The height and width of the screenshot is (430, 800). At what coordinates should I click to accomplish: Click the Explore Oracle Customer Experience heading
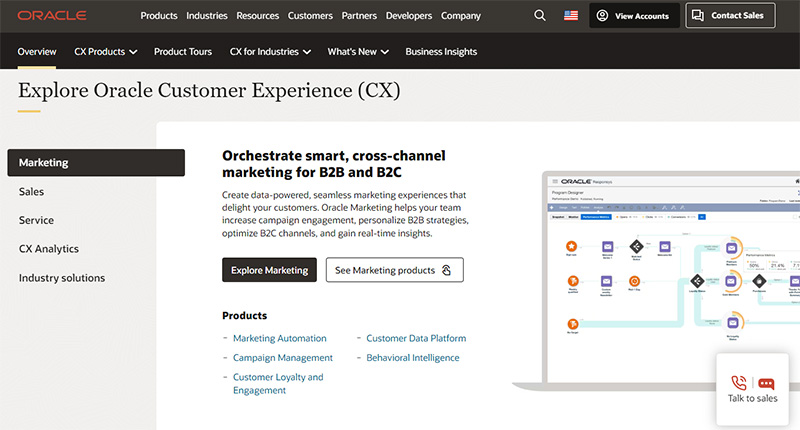tap(209, 90)
